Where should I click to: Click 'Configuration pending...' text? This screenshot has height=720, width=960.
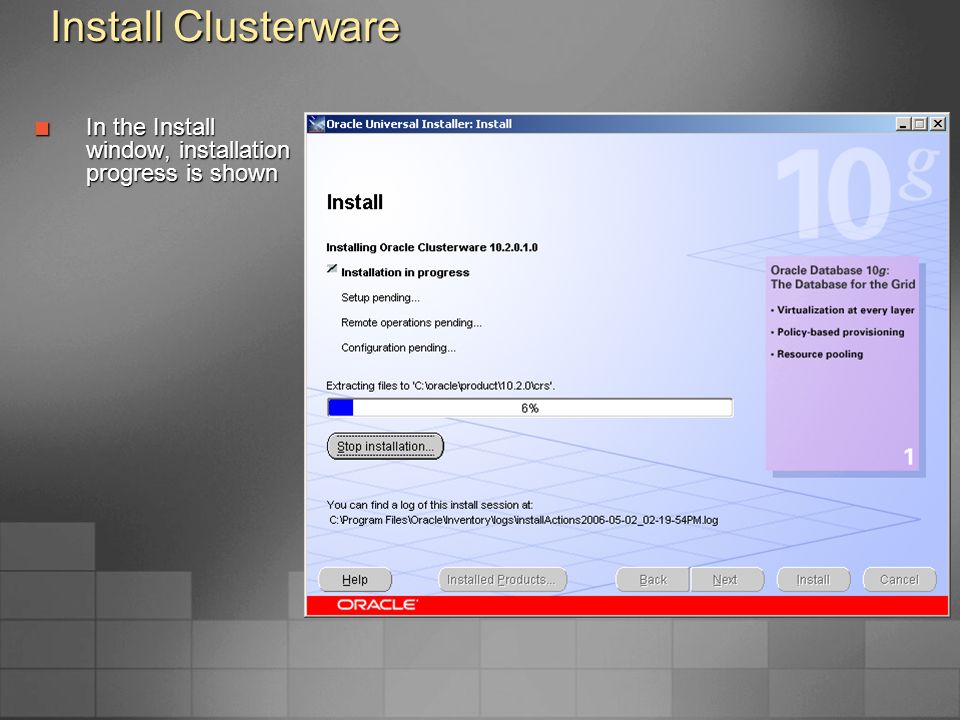coord(399,348)
